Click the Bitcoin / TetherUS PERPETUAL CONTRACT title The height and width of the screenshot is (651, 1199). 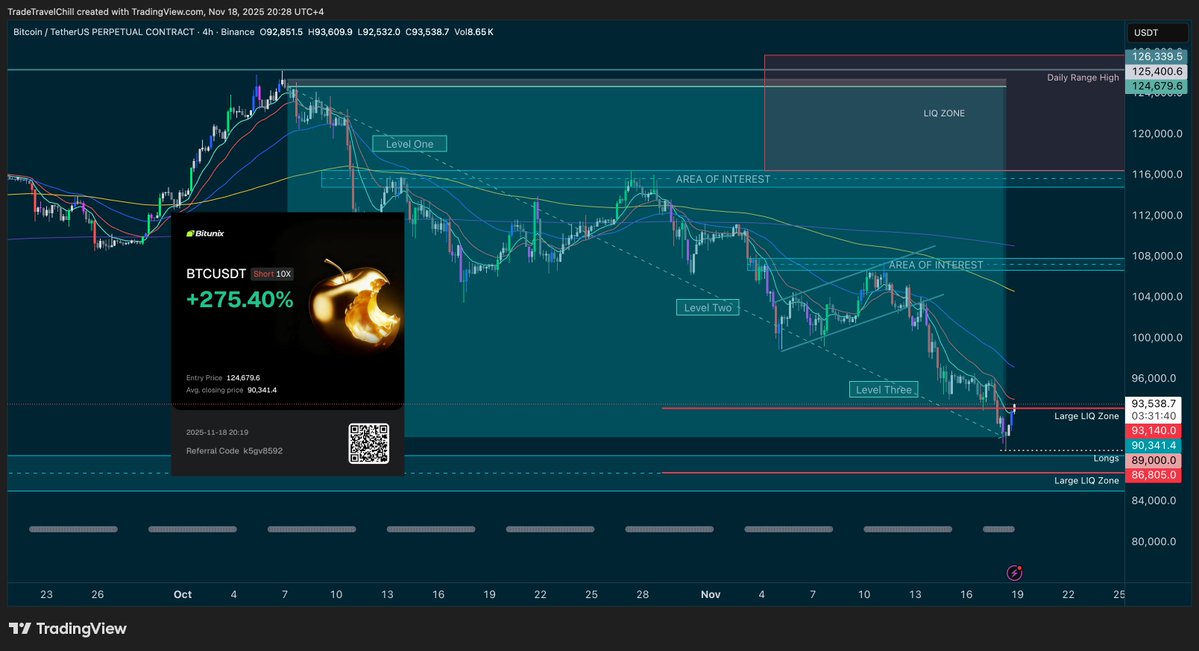(103, 32)
